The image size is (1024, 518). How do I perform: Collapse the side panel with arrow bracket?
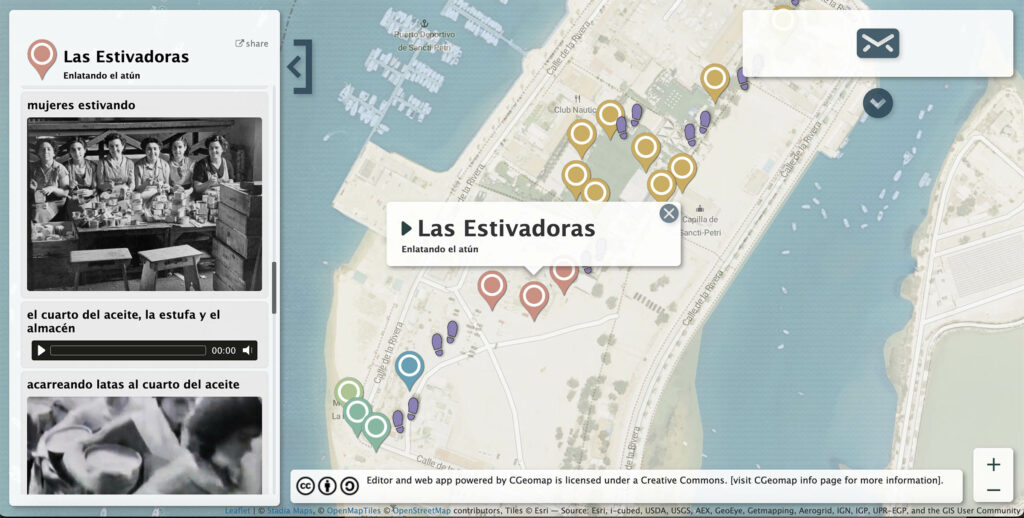[x=298, y=67]
